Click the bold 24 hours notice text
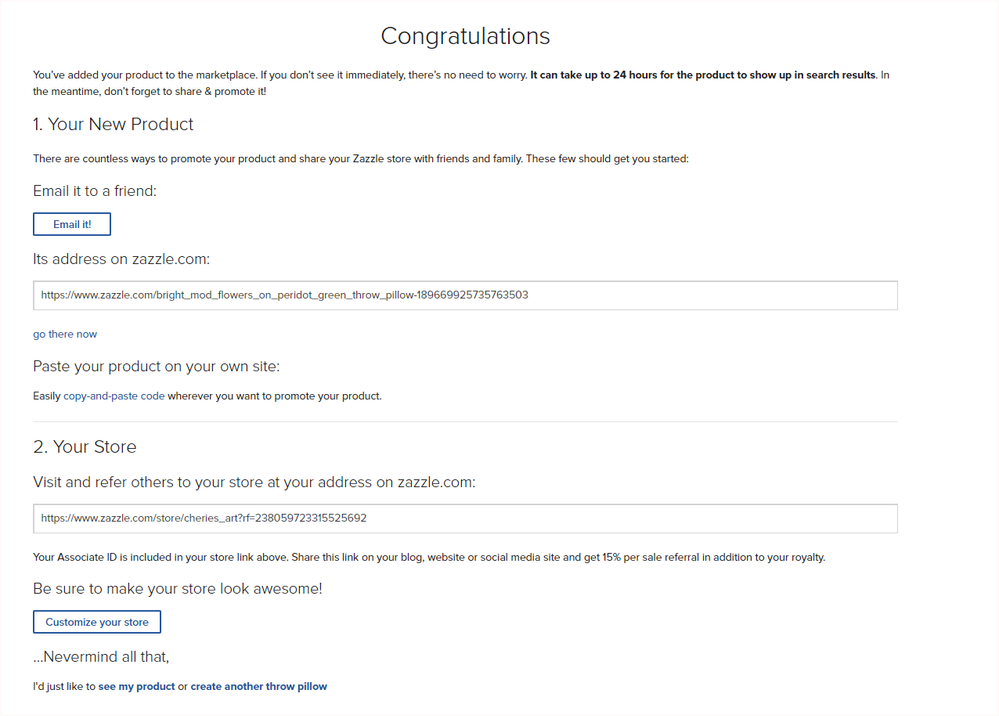The image size is (999, 716). (703, 75)
